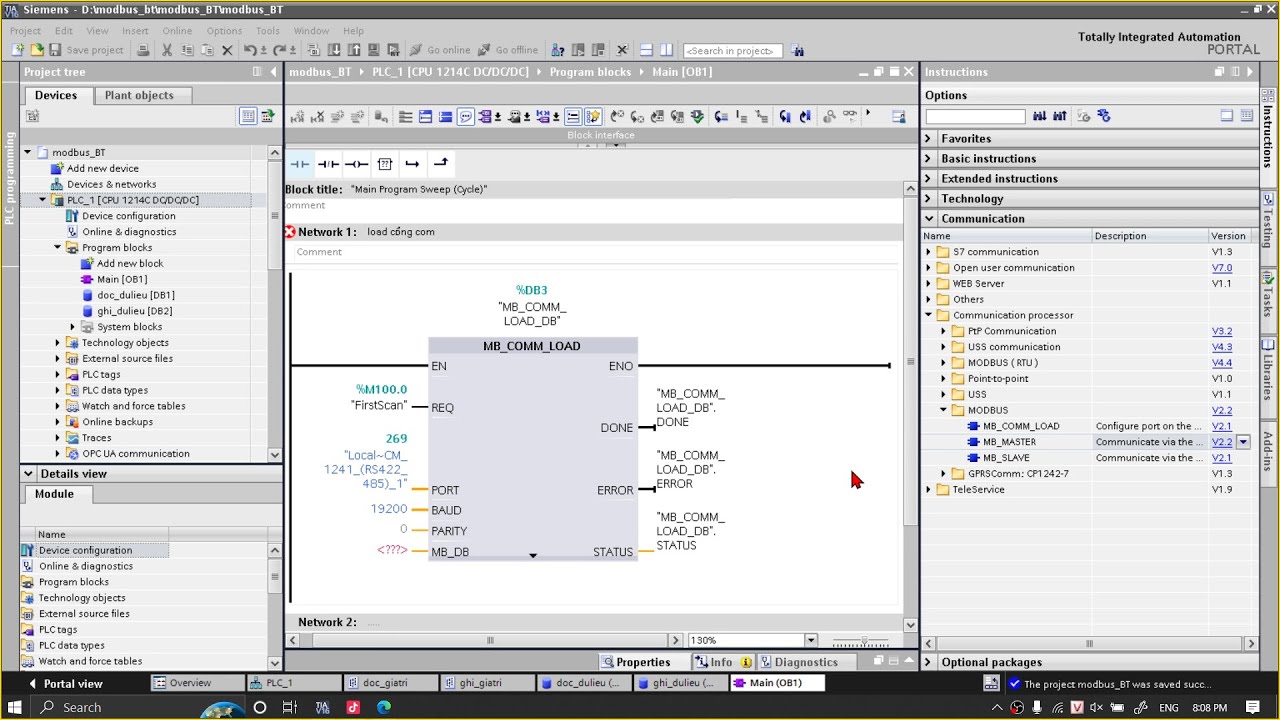The width and height of the screenshot is (1280, 720).
Task: Expand the Extended instructions section
Action: coord(928,179)
